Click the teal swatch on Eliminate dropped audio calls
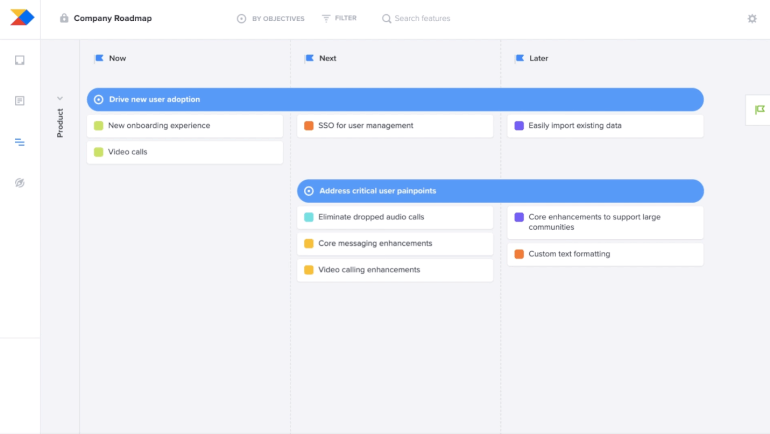Image resolution: width=770 pixels, height=434 pixels. click(x=309, y=217)
